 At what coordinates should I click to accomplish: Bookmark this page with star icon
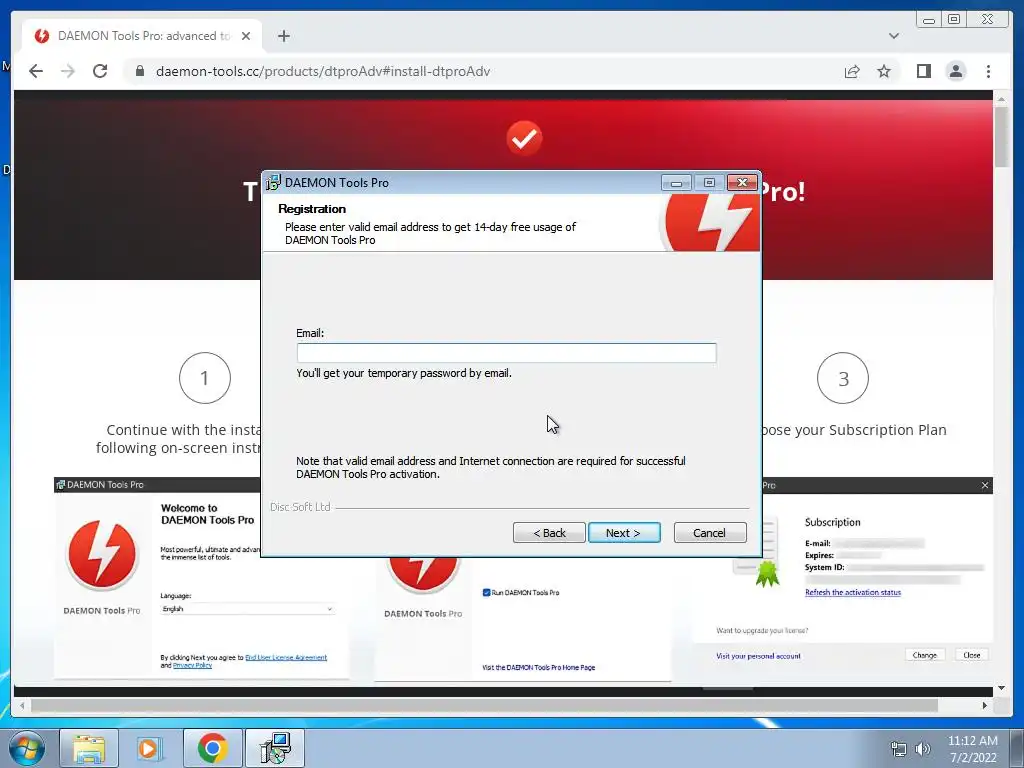[x=884, y=71]
